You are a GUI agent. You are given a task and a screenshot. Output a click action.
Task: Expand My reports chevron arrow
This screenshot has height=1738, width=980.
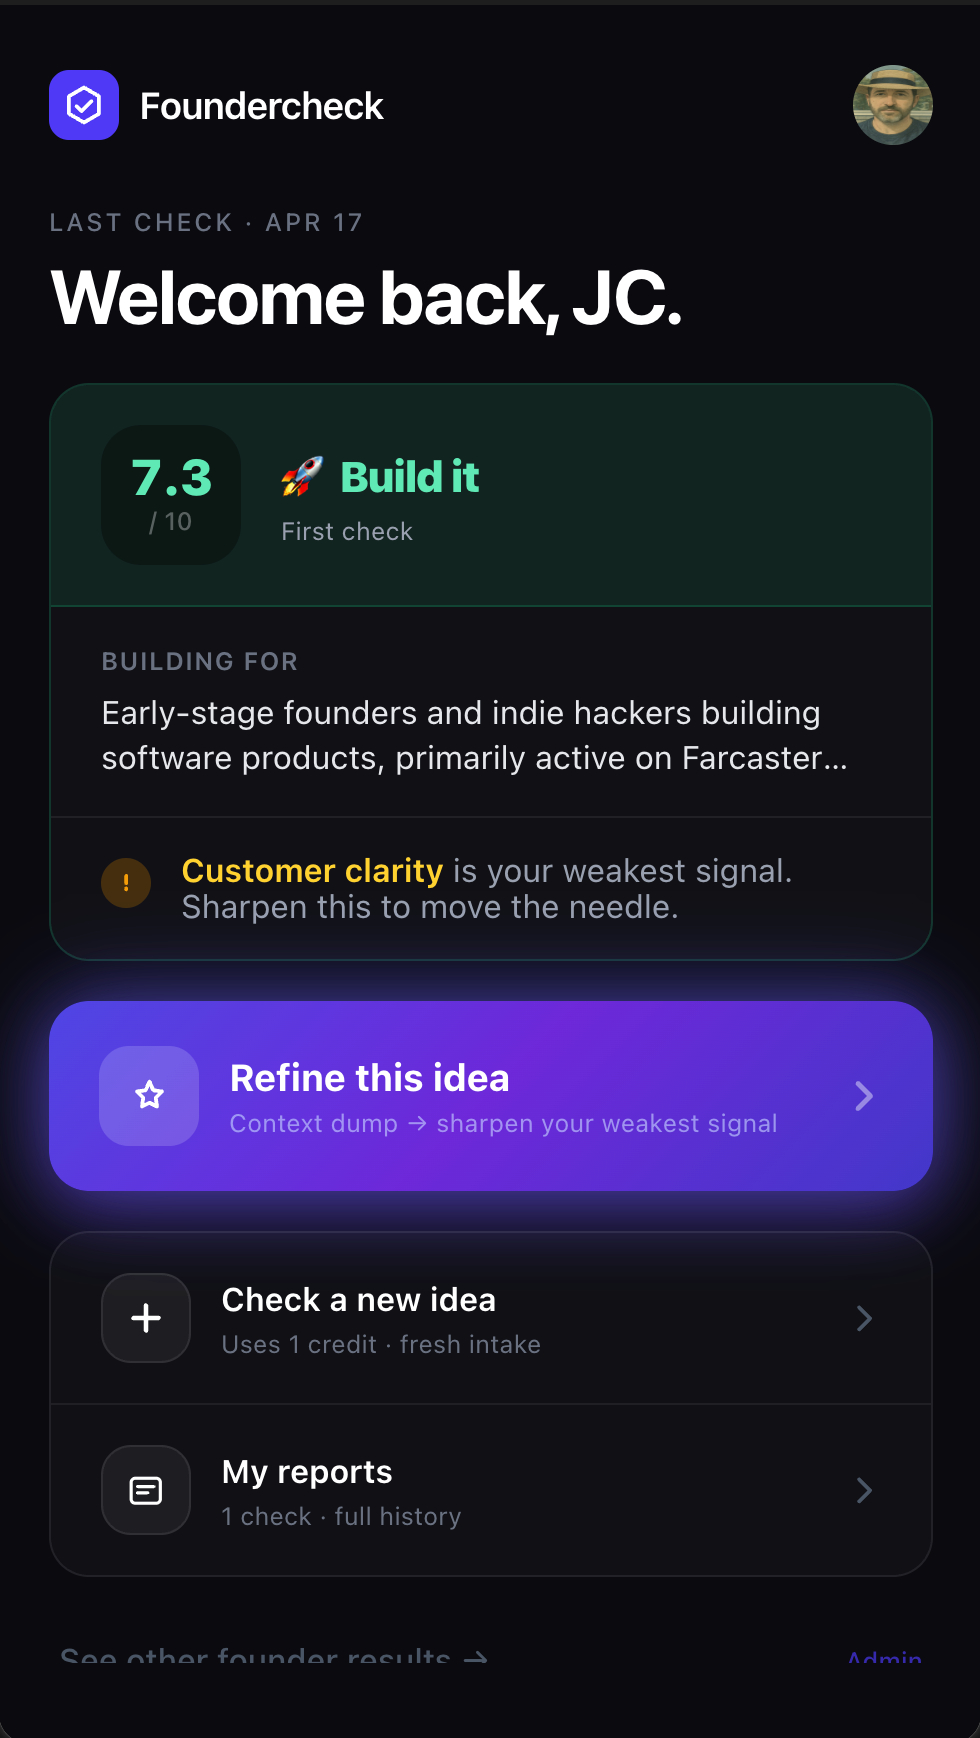(864, 1490)
